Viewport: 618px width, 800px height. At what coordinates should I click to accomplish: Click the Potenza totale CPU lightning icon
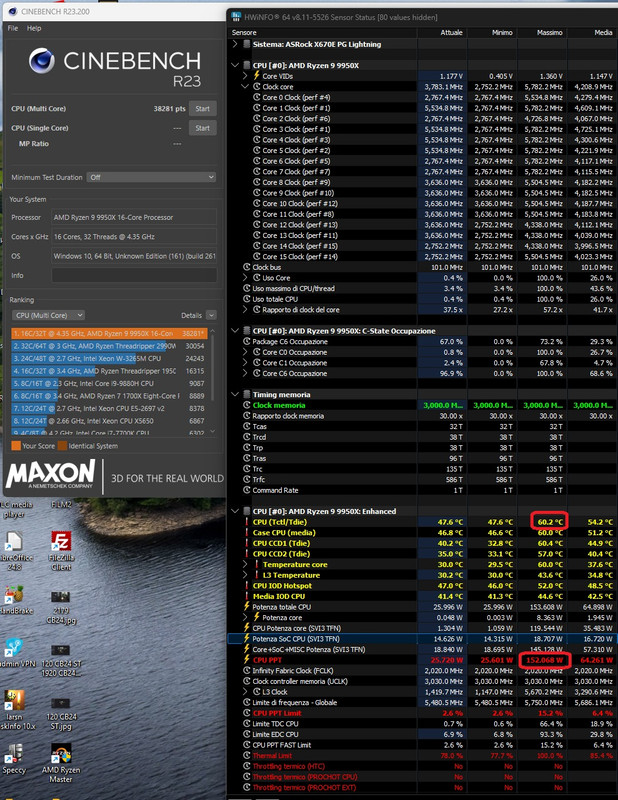(247, 607)
